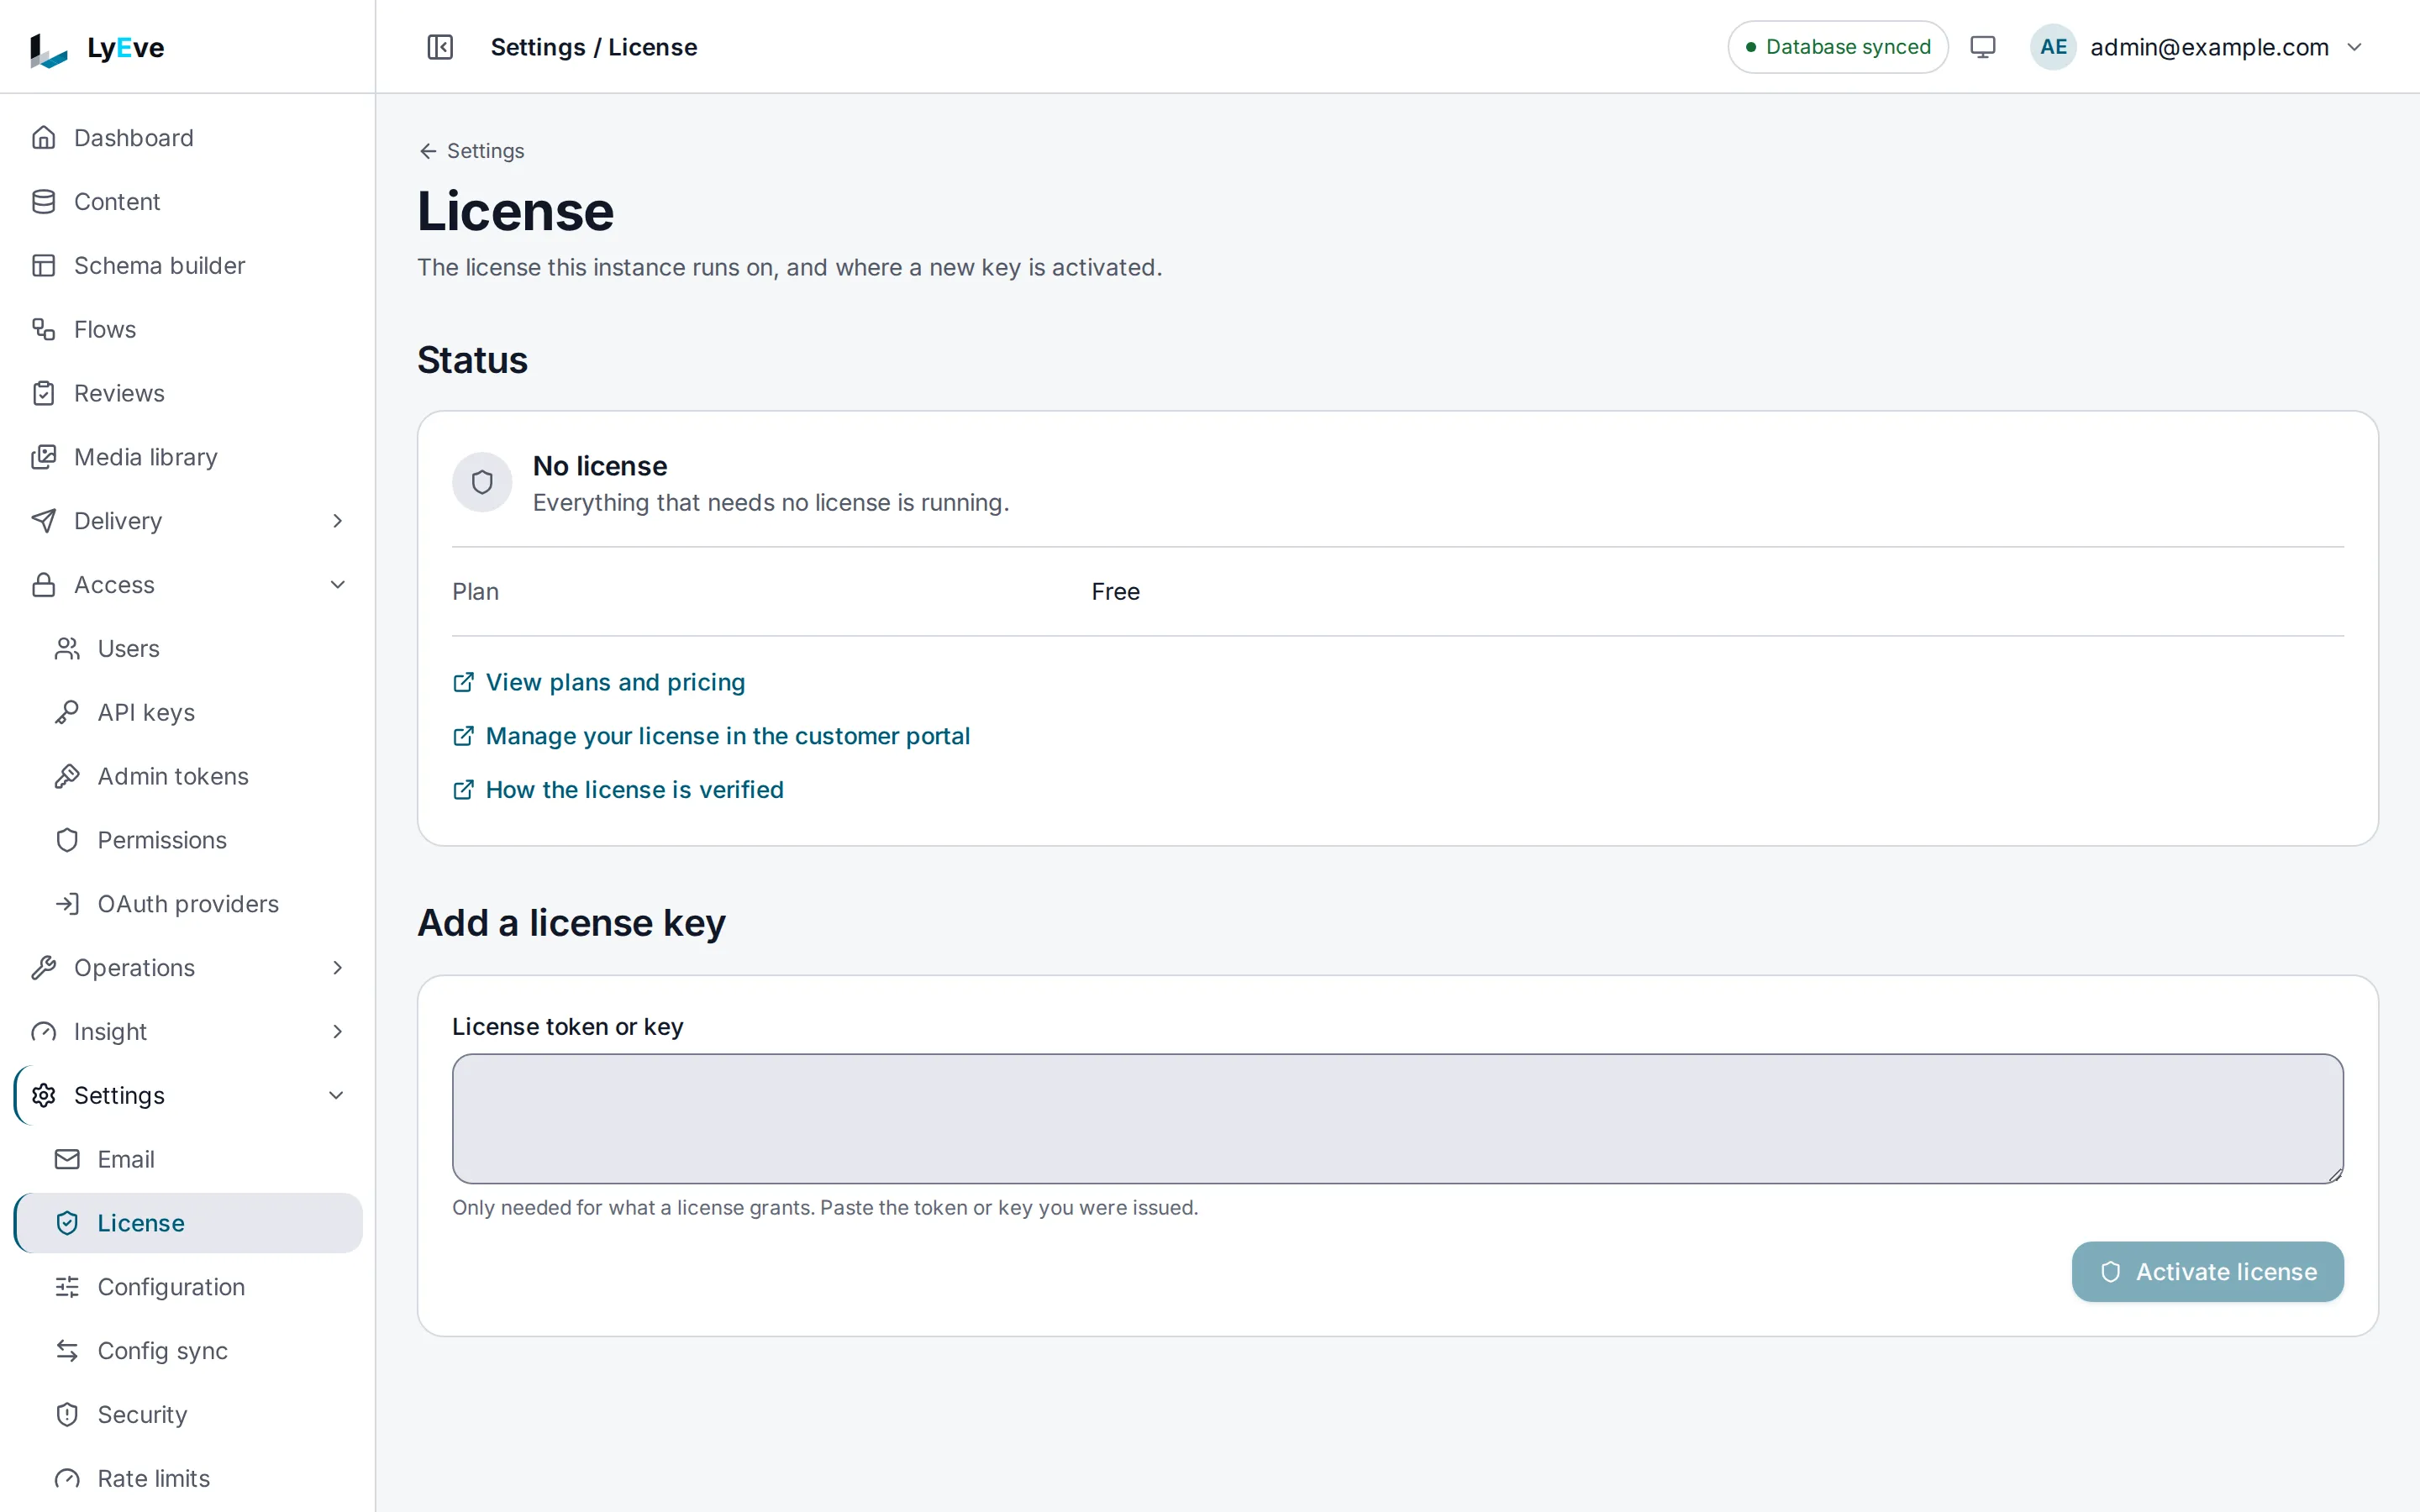This screenshot has height=1512, width=2420.
Task: Click the AE user avatar
Action: click(2053, 47)
